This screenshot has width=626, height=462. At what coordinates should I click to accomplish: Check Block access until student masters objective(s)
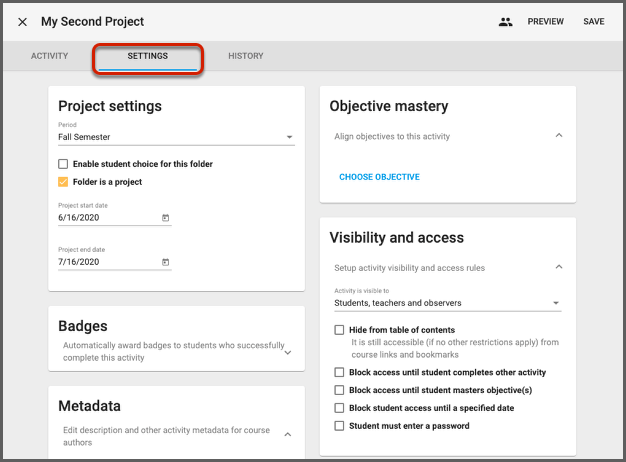[x=340, y=390]
